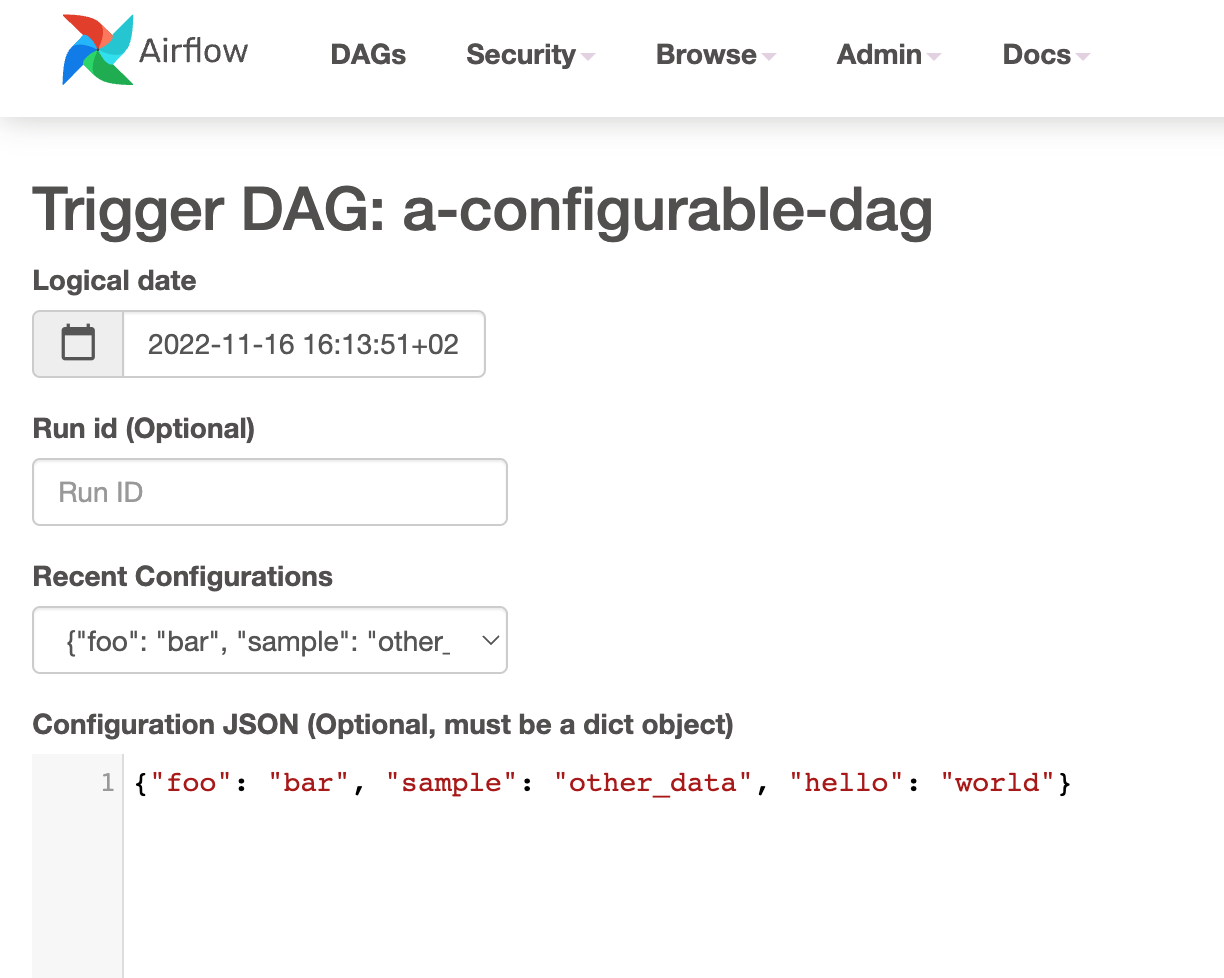Click the "world" value in the configuration
This screenshot has width=1224, height=978.
996,782
